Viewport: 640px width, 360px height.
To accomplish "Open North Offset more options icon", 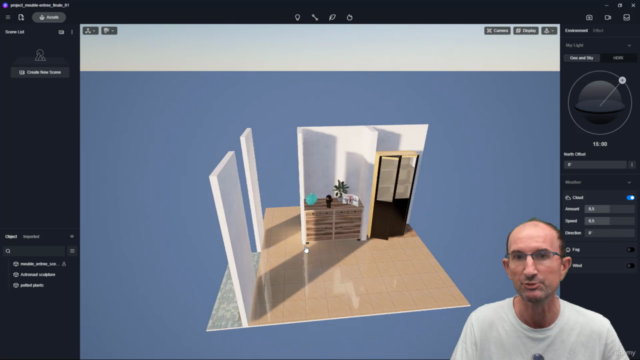I will [632, 165].
